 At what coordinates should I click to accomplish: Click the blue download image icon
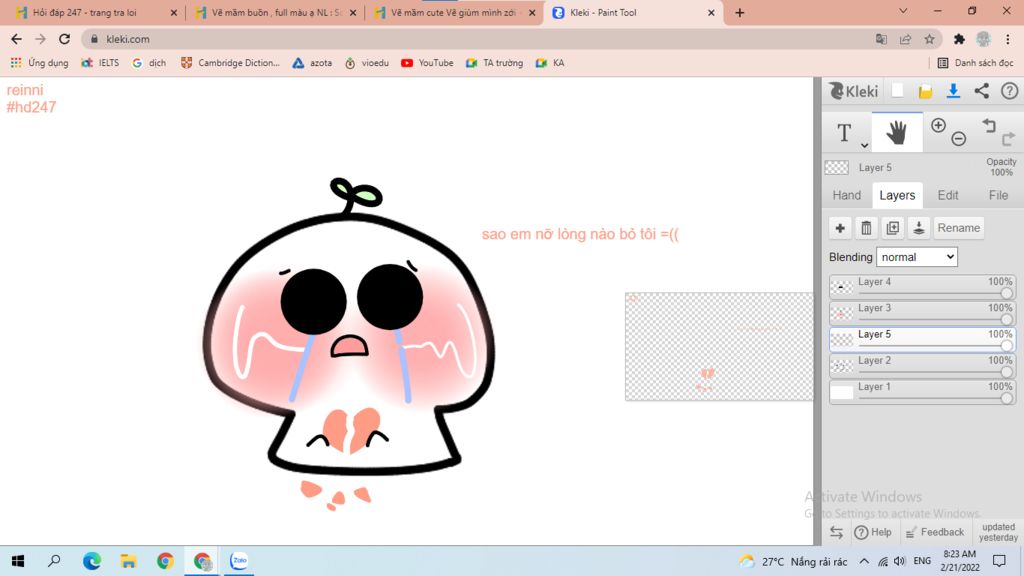point(953,91)
